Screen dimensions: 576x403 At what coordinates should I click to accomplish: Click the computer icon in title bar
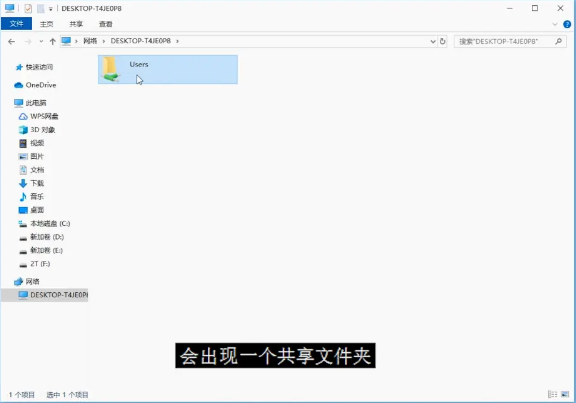(10, 8)
